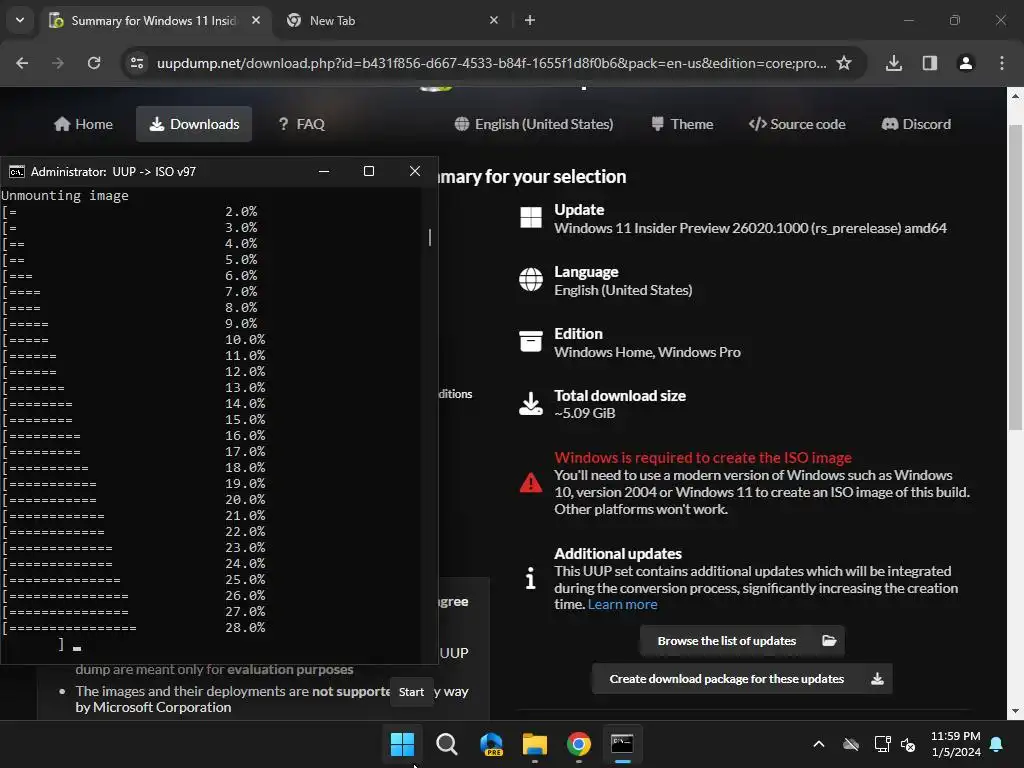Click the Additional updates info icon

531,578
